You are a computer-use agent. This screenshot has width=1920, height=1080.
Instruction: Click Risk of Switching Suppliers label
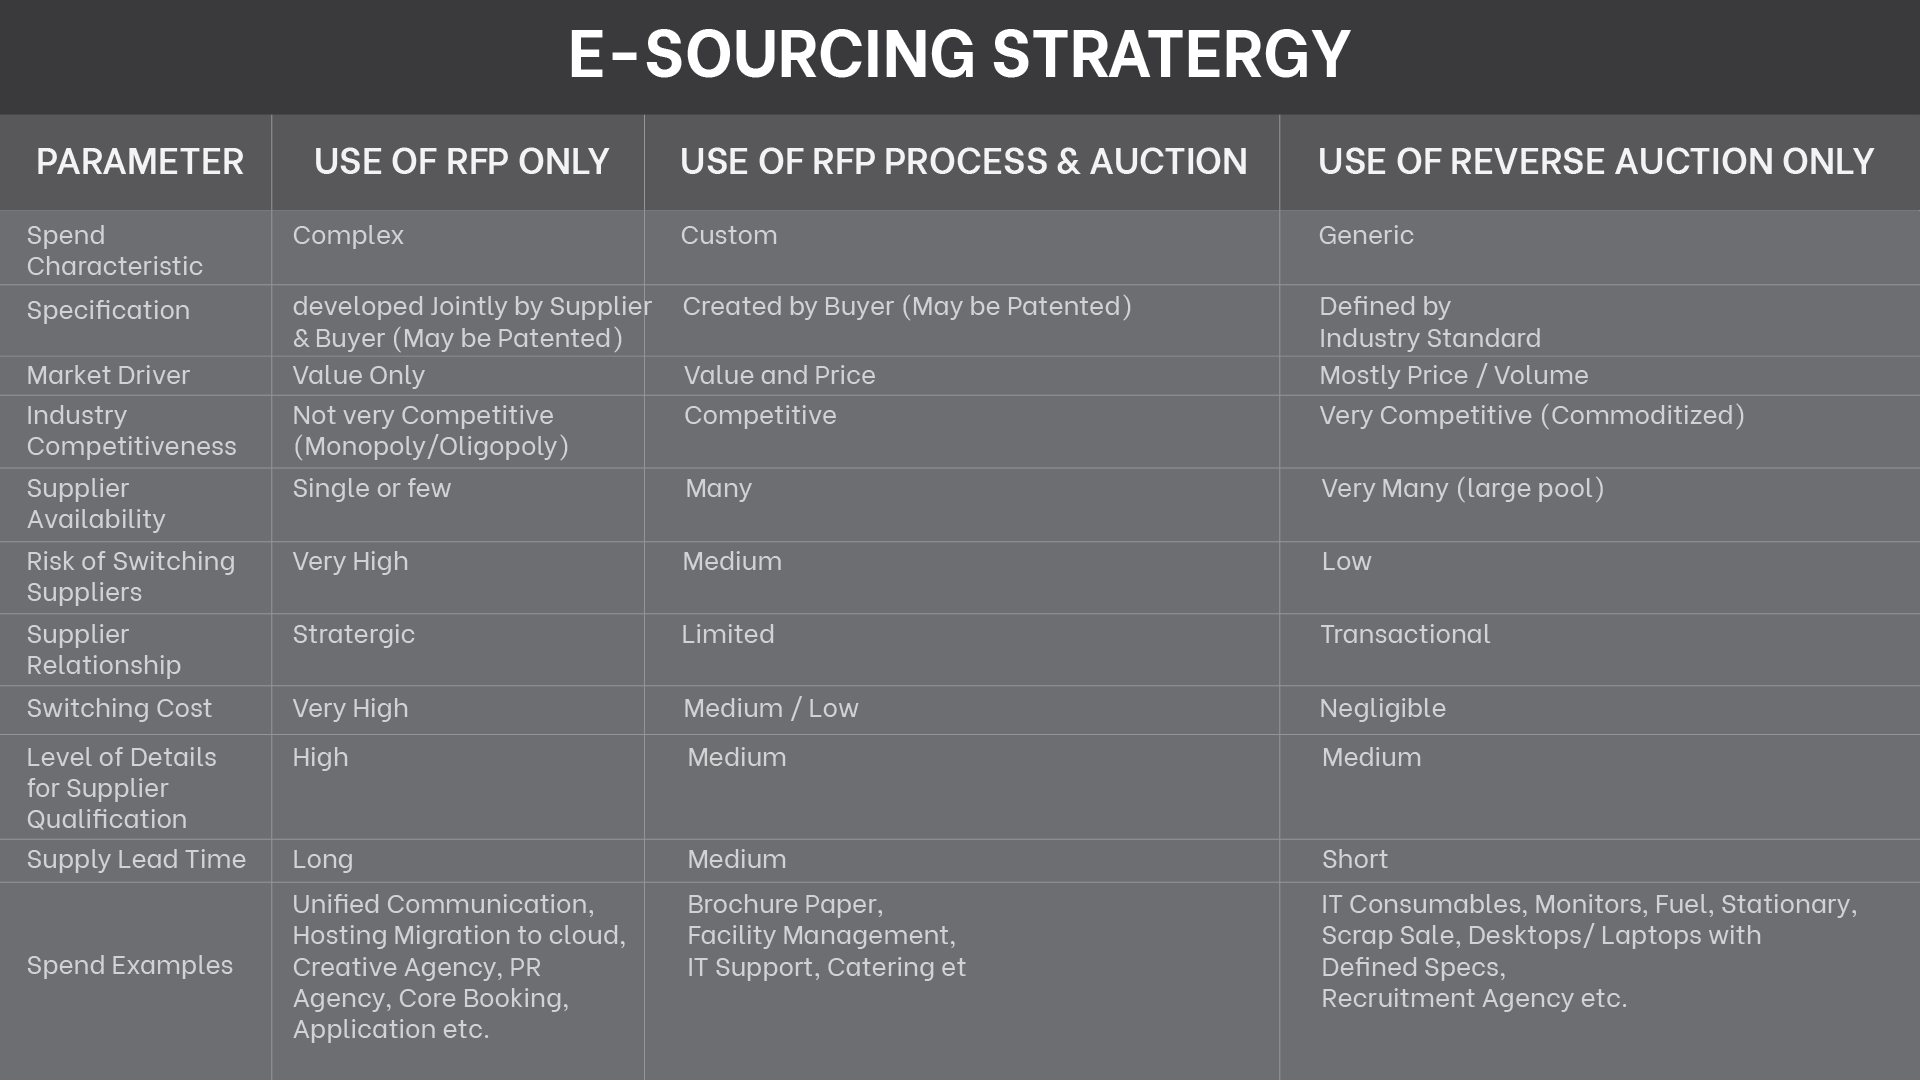click(131, 576)
